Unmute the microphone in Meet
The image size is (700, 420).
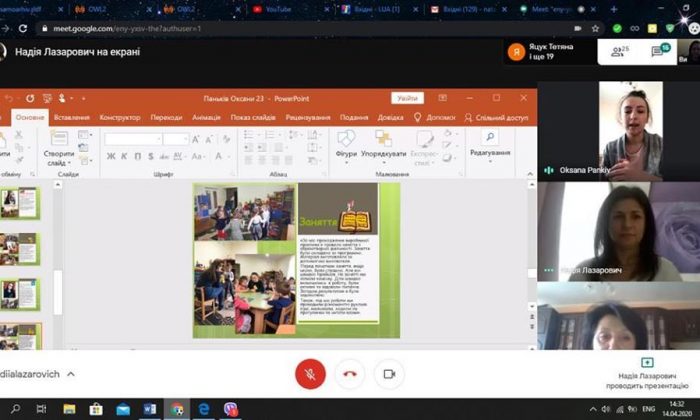pos(310,373)
